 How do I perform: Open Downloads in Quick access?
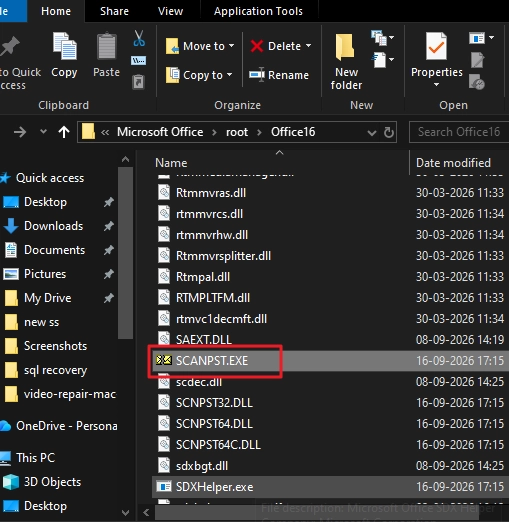click(53, 226)
